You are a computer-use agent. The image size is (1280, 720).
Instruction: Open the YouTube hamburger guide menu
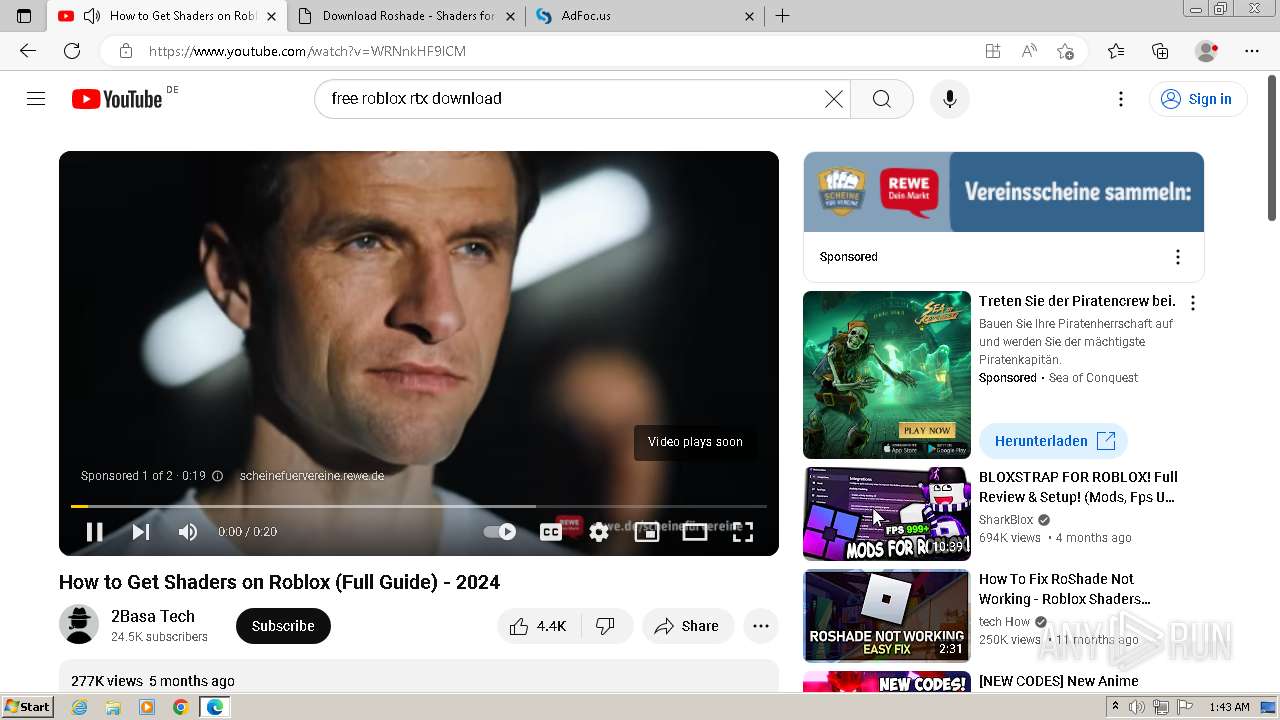36,99
